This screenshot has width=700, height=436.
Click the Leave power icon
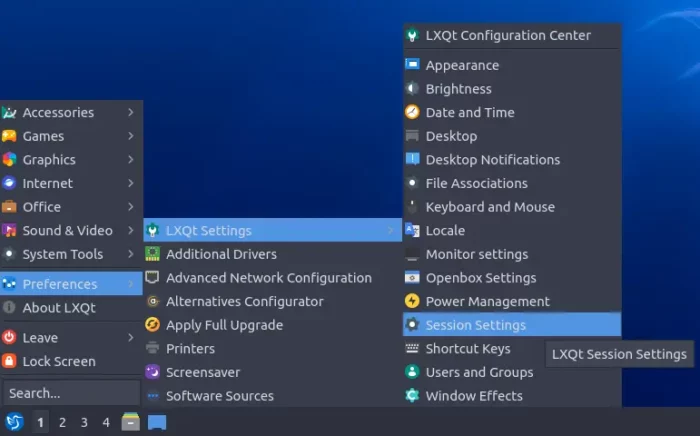(x=9, y=337)
